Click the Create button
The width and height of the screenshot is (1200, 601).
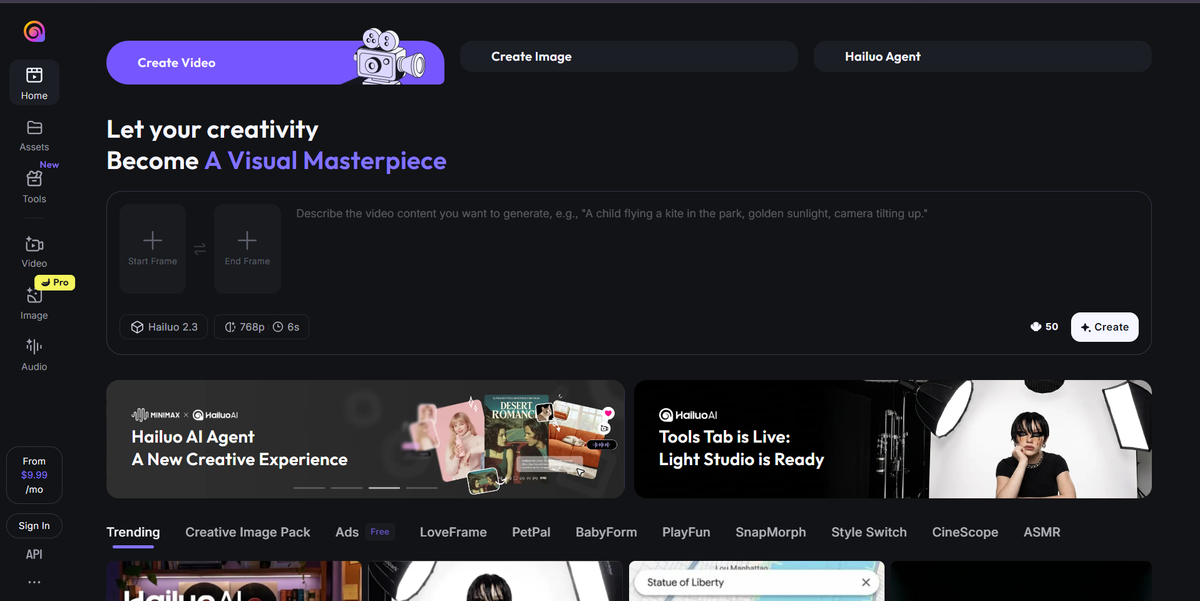[x=1104, y=327]
